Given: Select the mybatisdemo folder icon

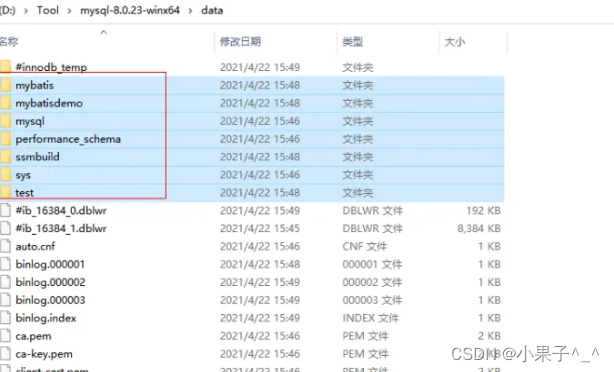Looking at the screenshot, I should pos(5,103).
